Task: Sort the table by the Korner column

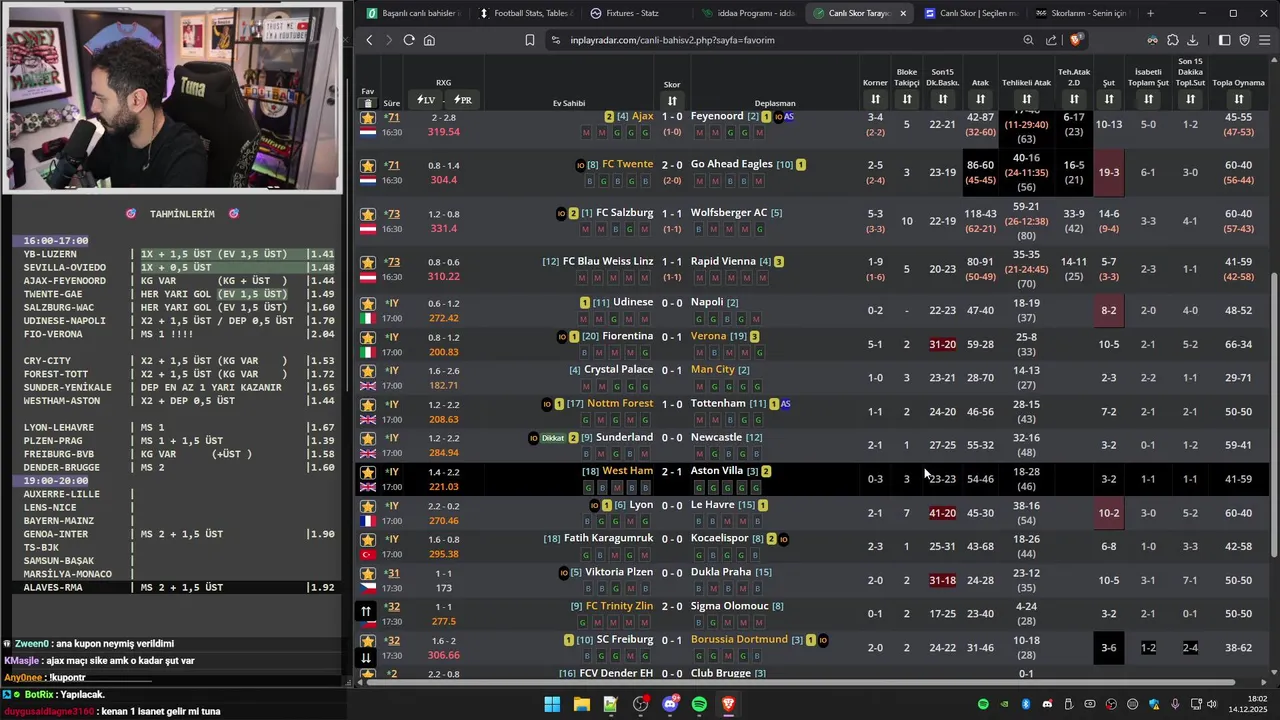Action: click(875, 99)
